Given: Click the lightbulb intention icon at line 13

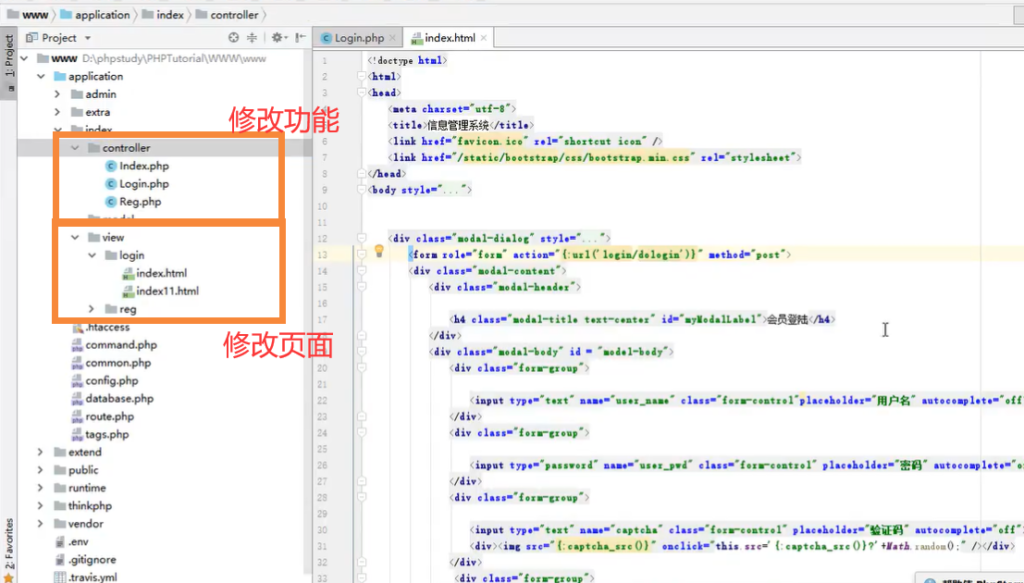Looking at the screenshot, I should 379,251.
